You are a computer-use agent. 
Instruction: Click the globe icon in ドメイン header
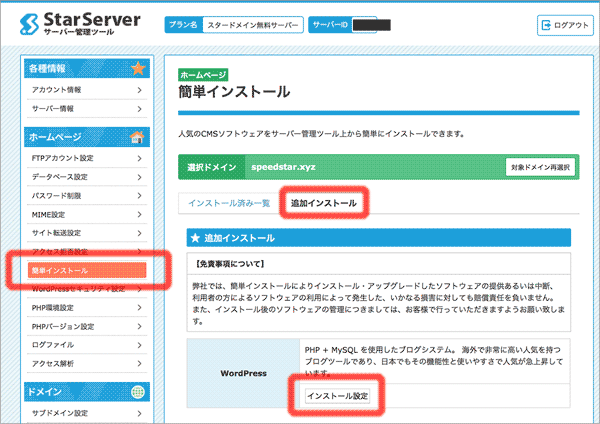[138, 392]
